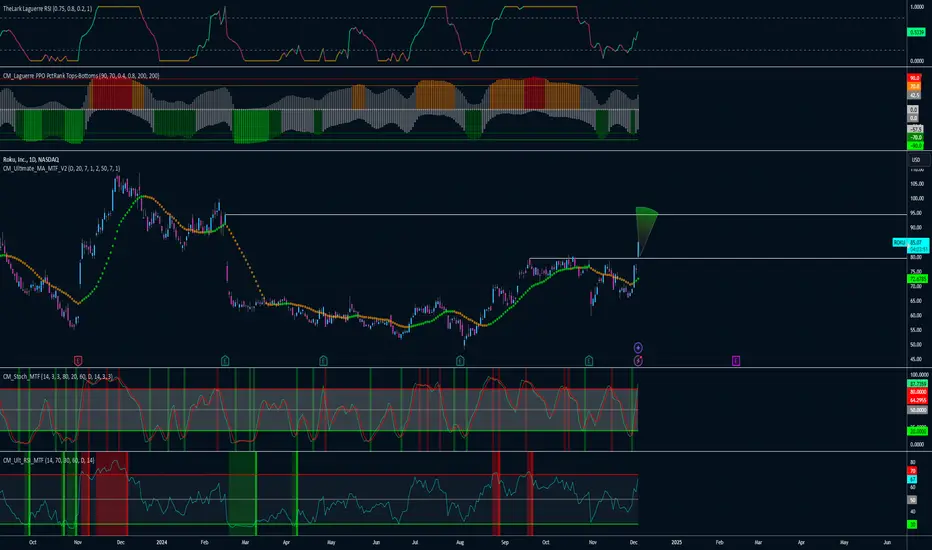Click the orange 70.0 level label on PPO scale

(x=914, y=86)
